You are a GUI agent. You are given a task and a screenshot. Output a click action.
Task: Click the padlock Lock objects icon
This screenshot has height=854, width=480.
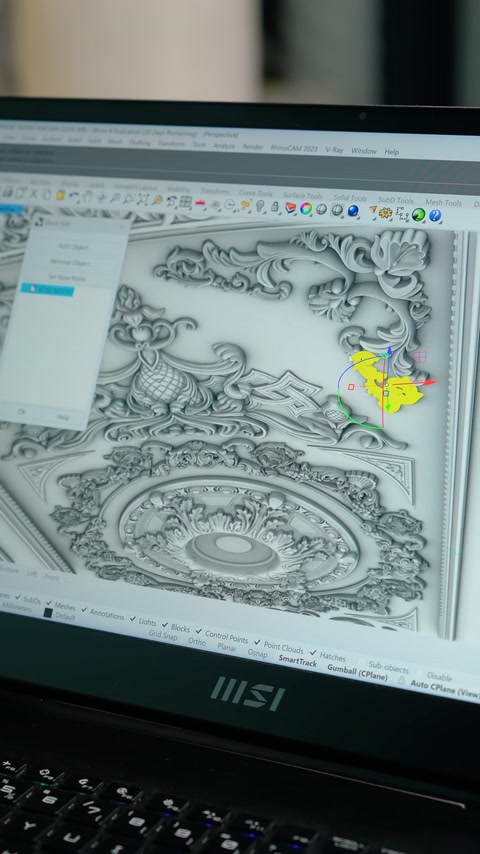coord(275,206)
